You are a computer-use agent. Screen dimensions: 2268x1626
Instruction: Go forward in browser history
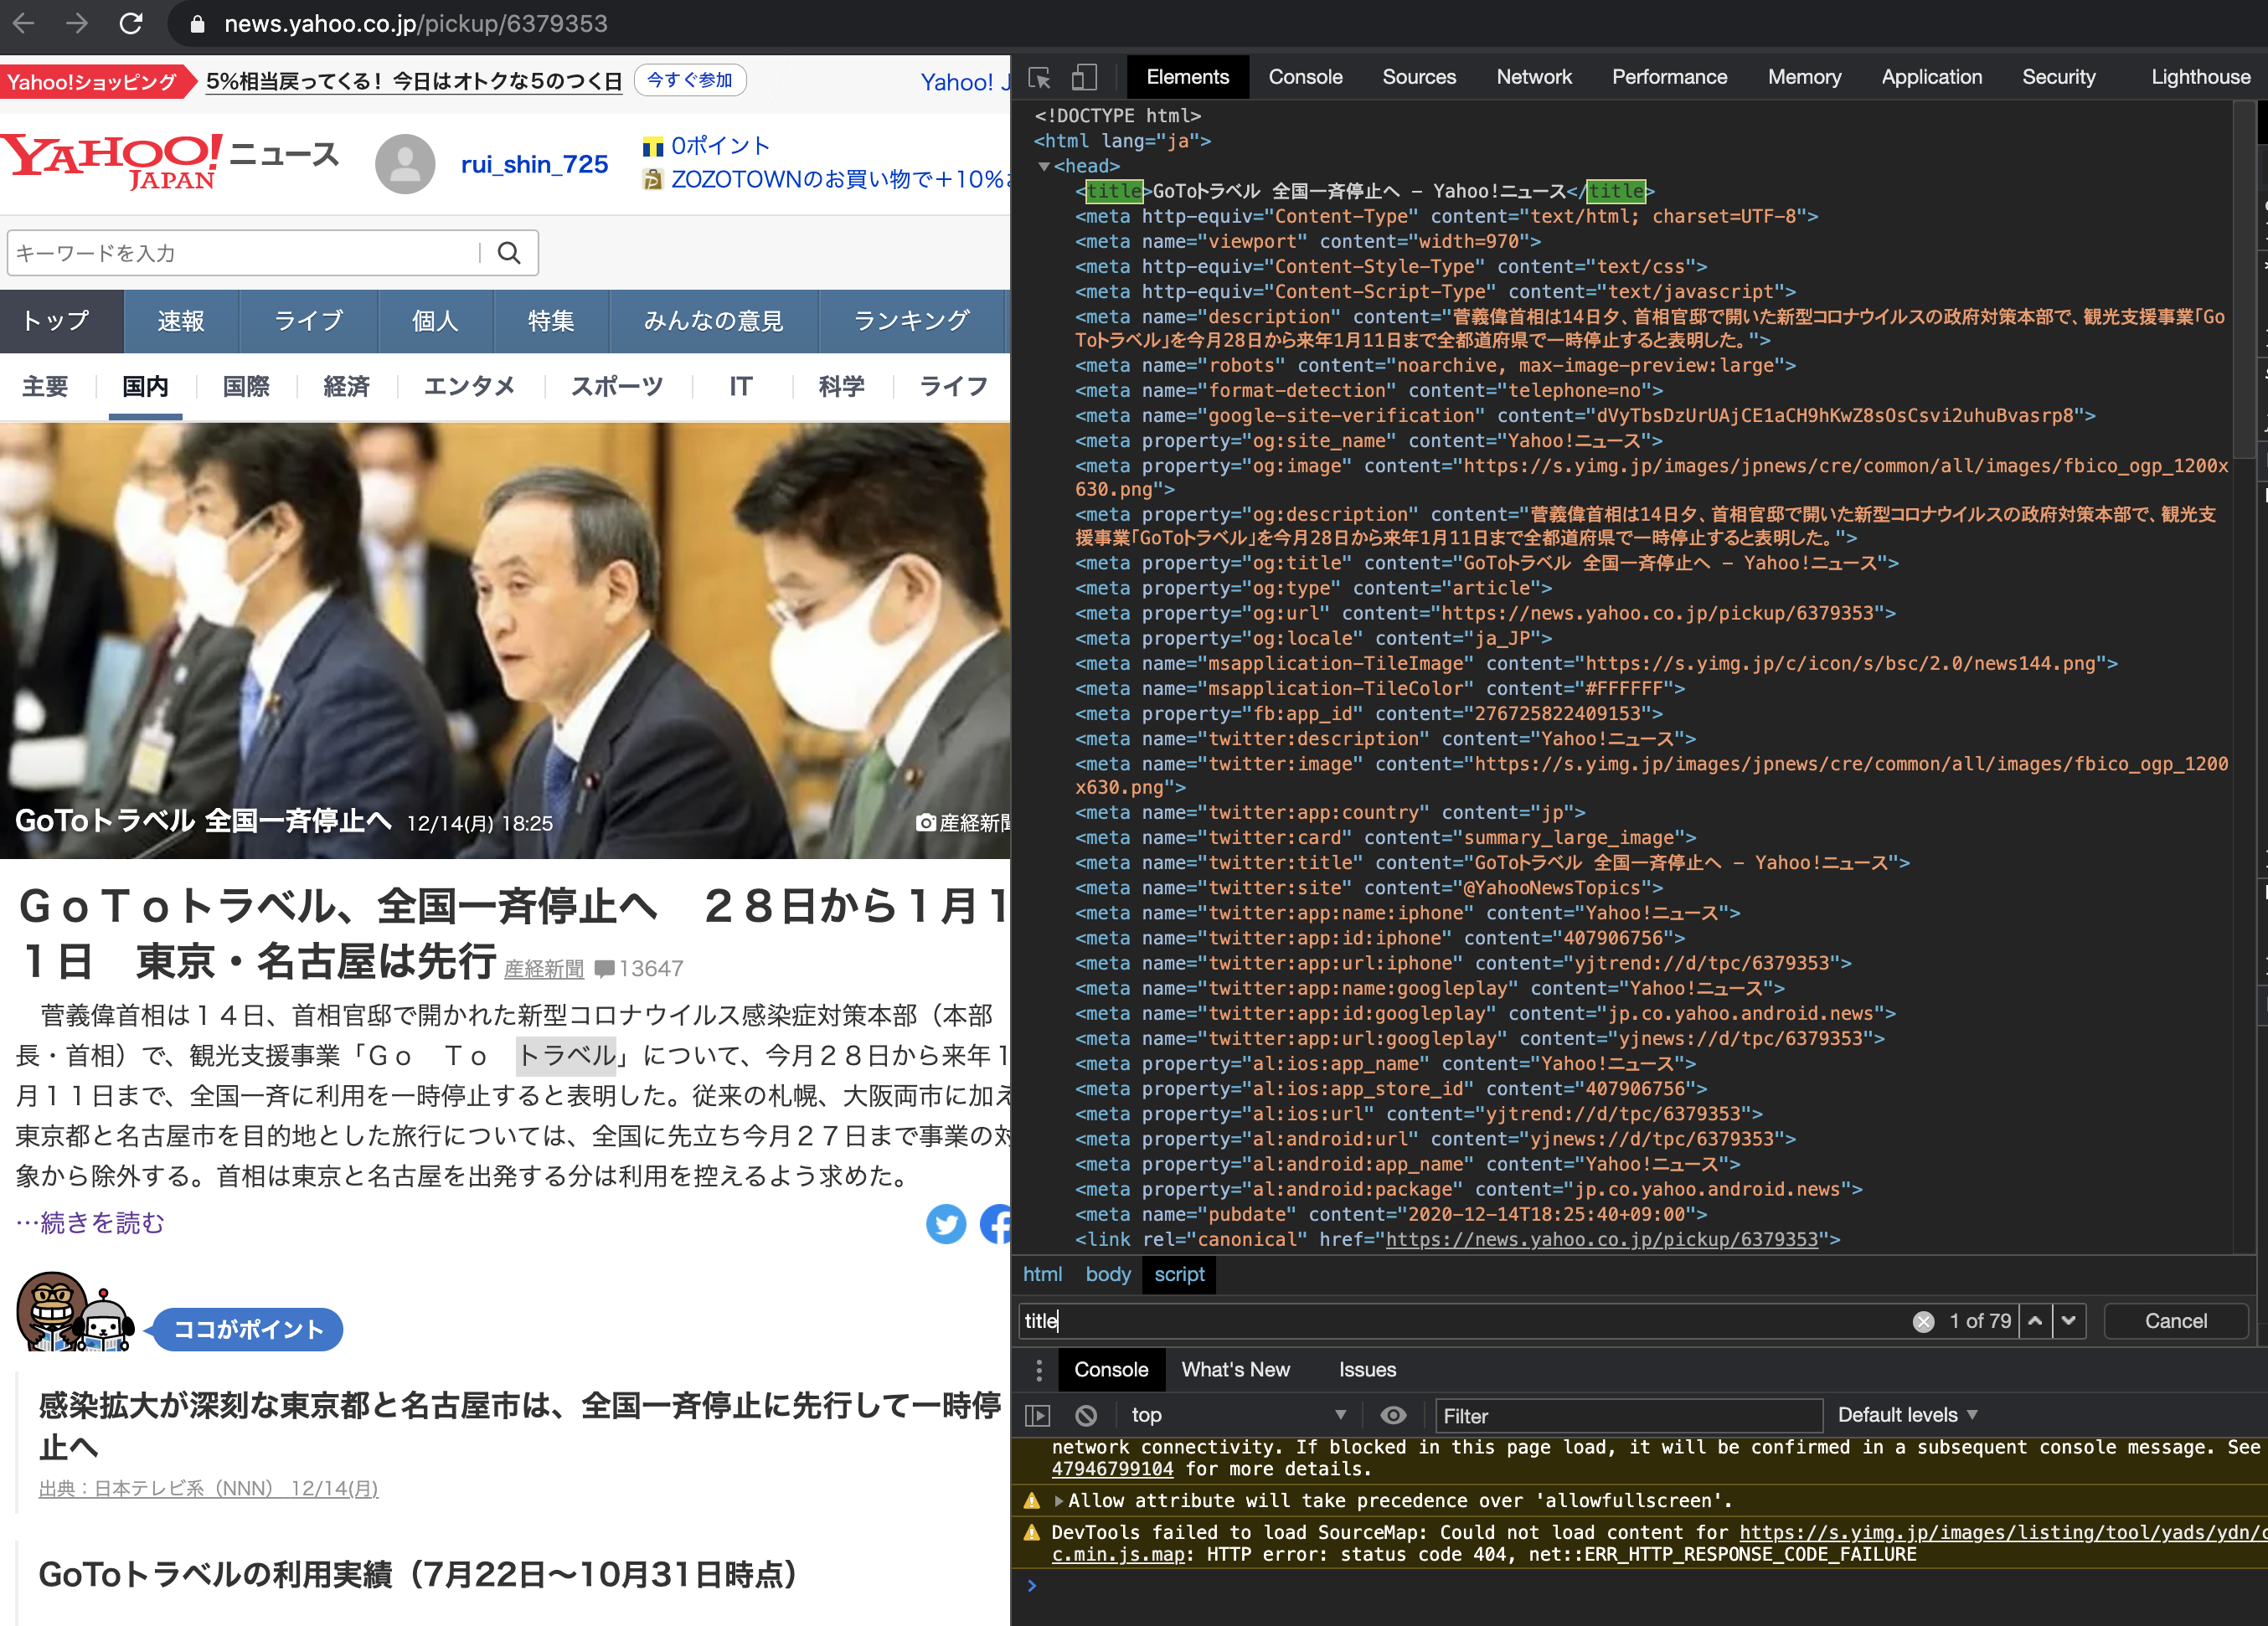(x=78, y=24)
